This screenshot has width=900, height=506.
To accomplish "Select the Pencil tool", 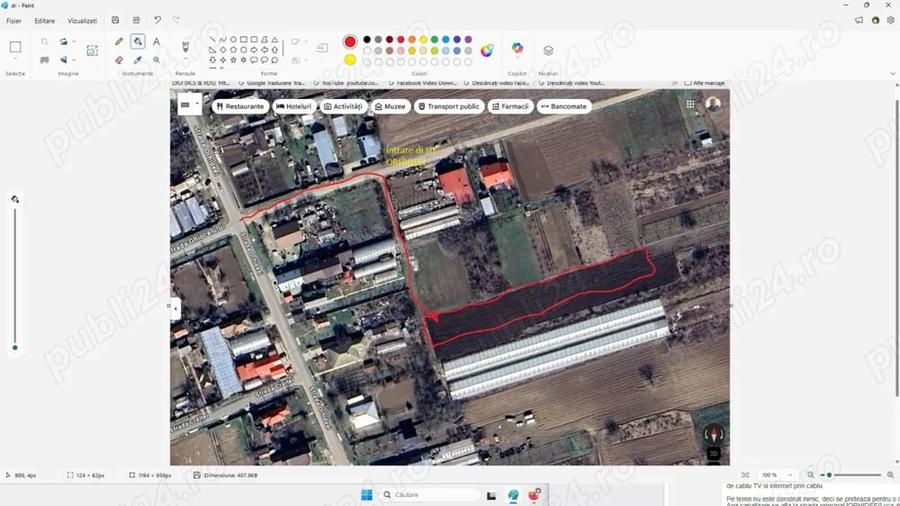I will 119,41.
